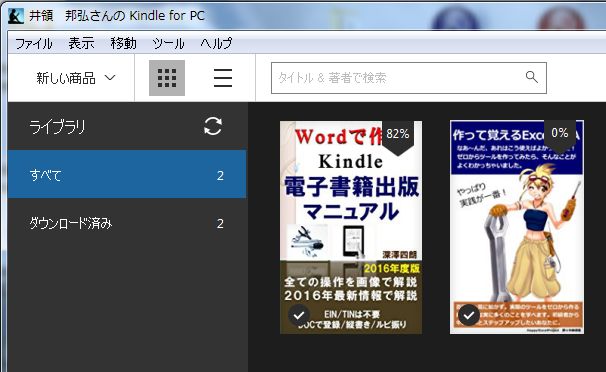Click the search magnifier icon
This screenshot has width=606, height=372.
[532, 77]
